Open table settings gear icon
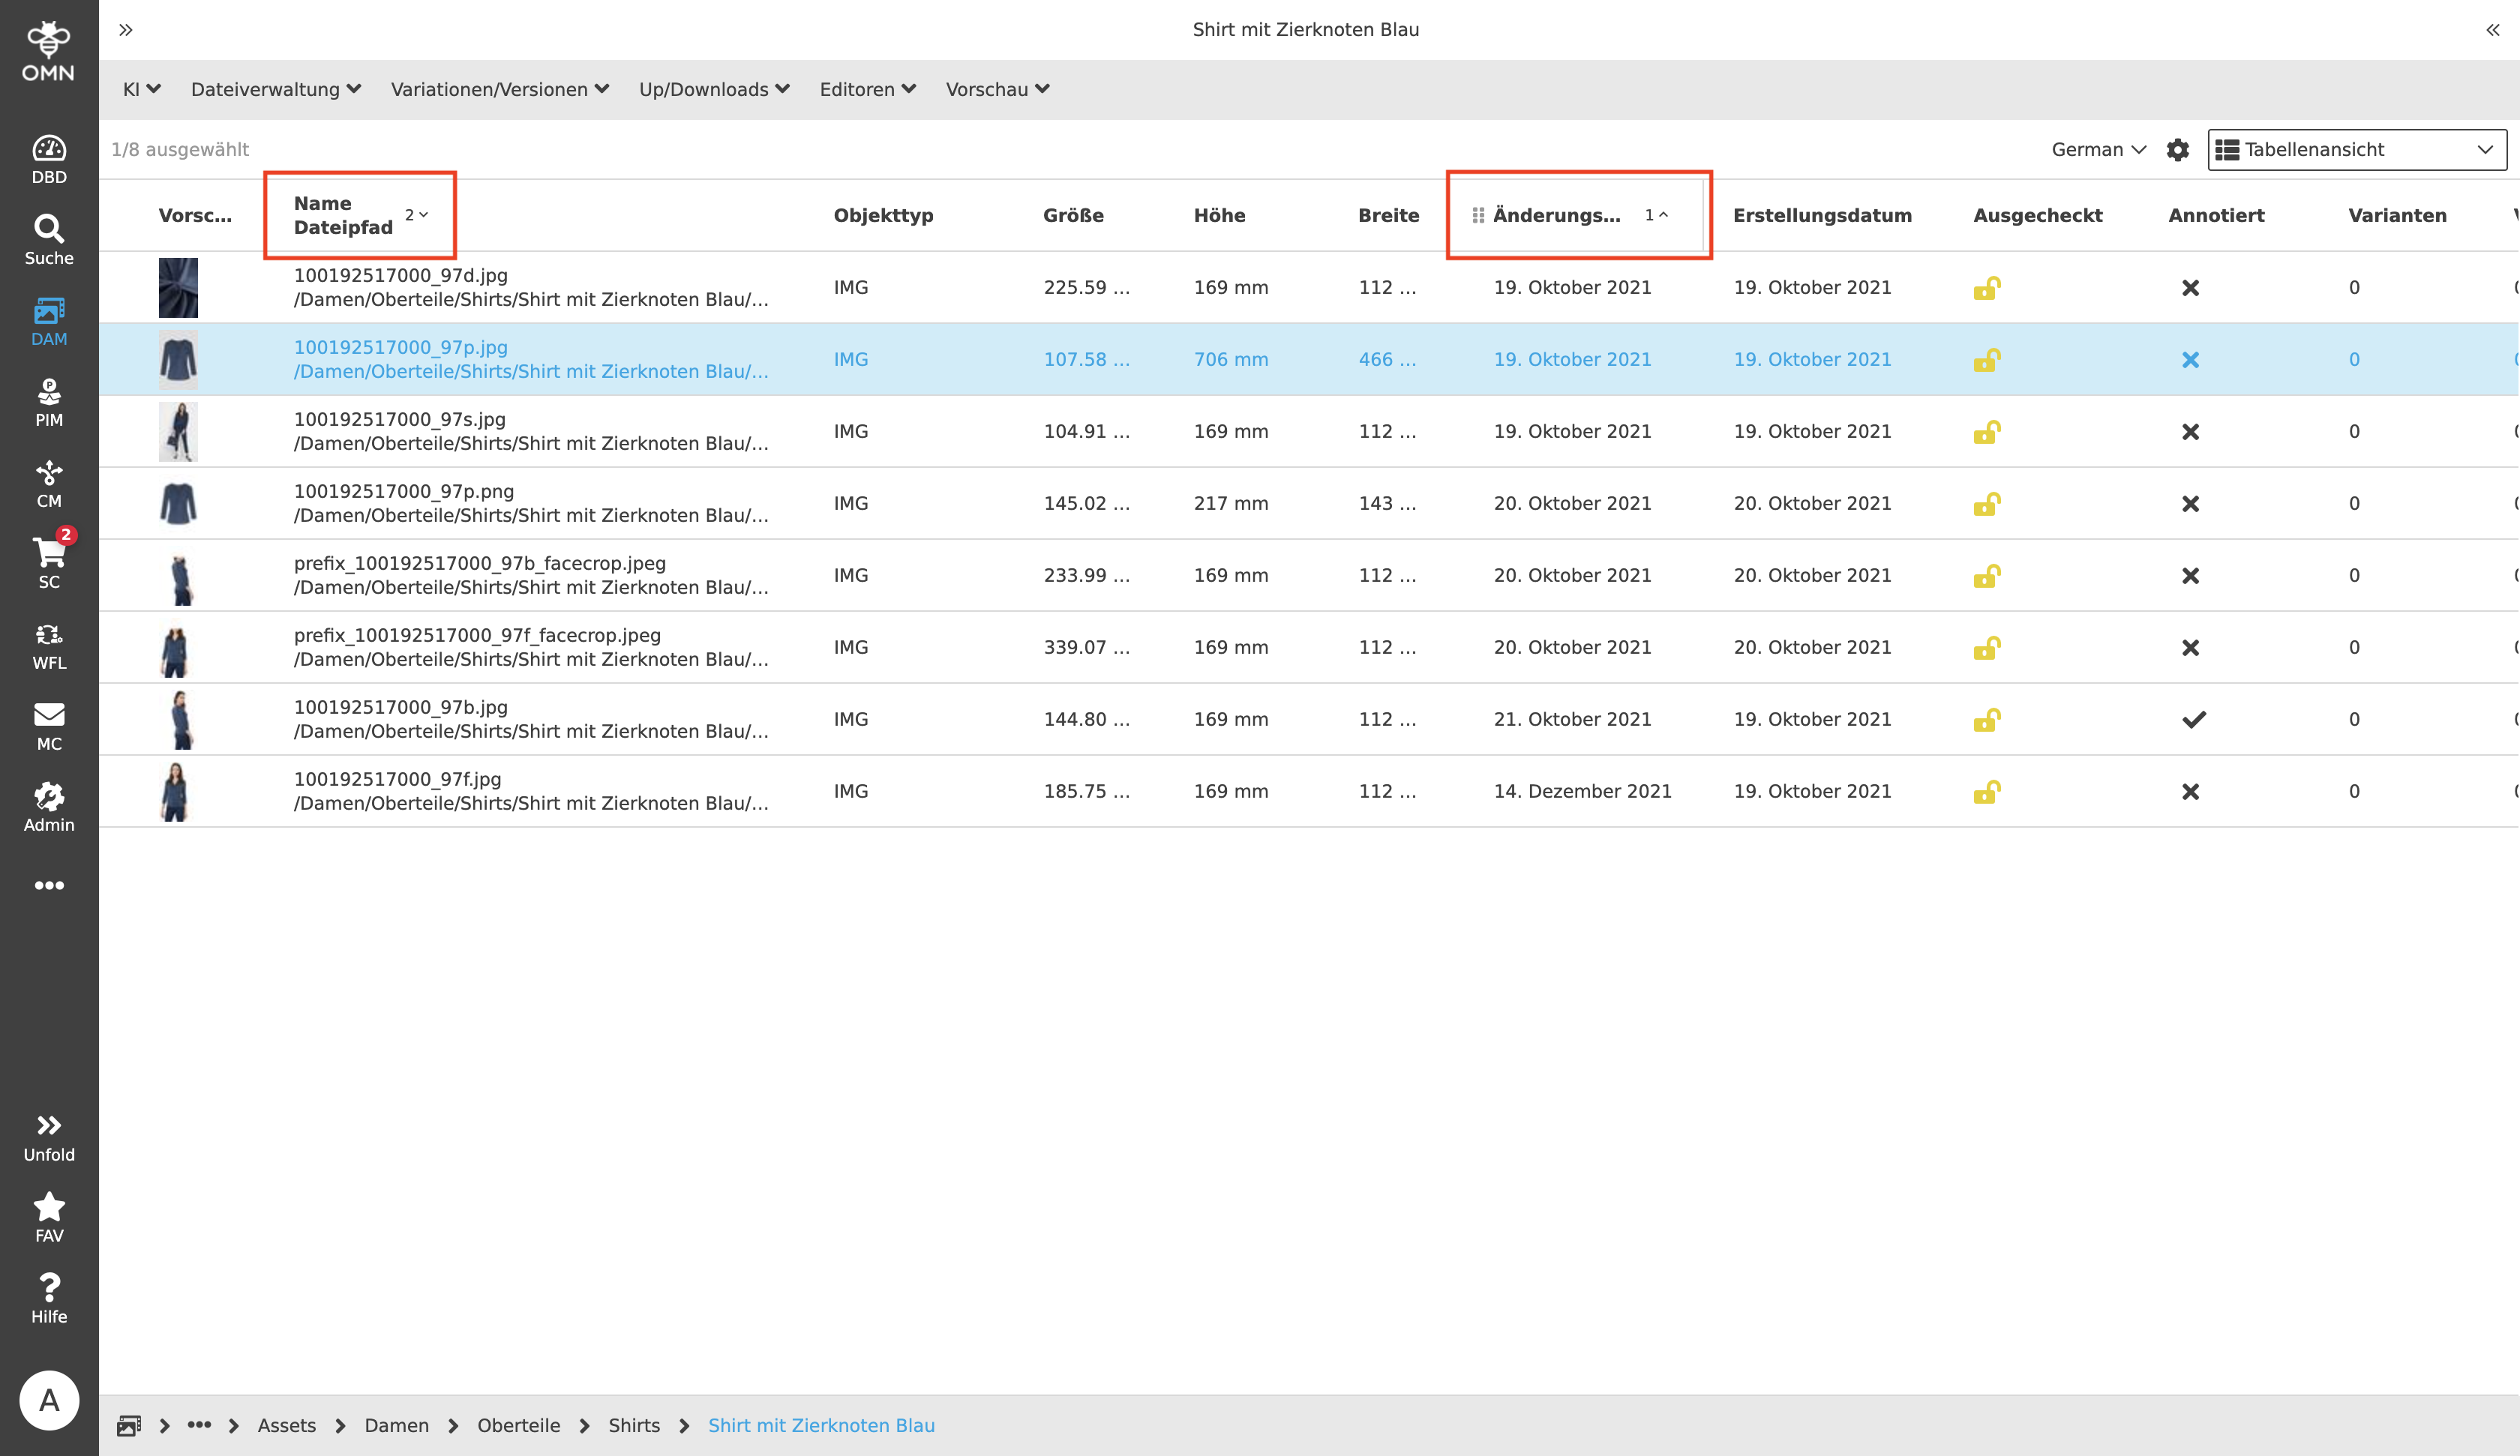2520x1456 pixels. click(x=2177, y=150)
